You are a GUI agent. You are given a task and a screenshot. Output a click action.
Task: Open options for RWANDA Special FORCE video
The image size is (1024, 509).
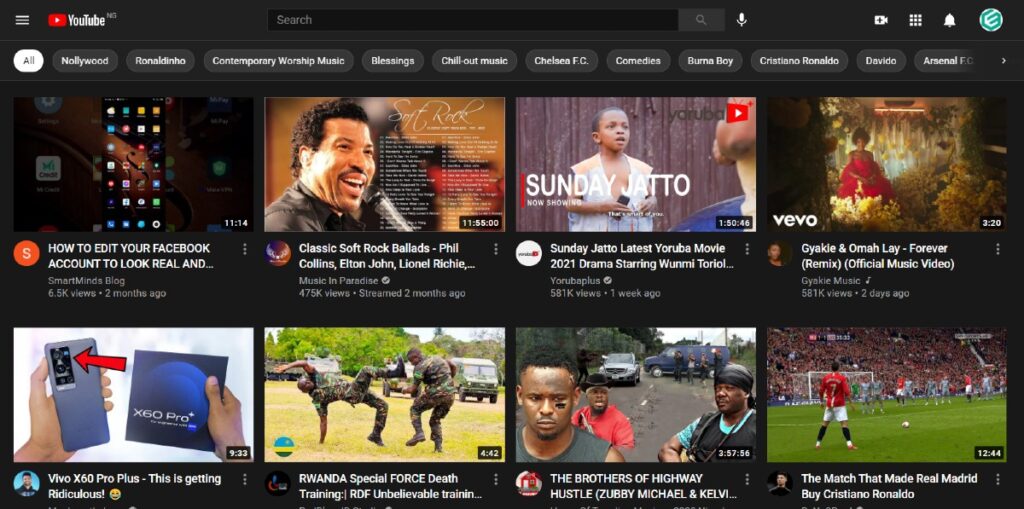click(x=496, y=480)
